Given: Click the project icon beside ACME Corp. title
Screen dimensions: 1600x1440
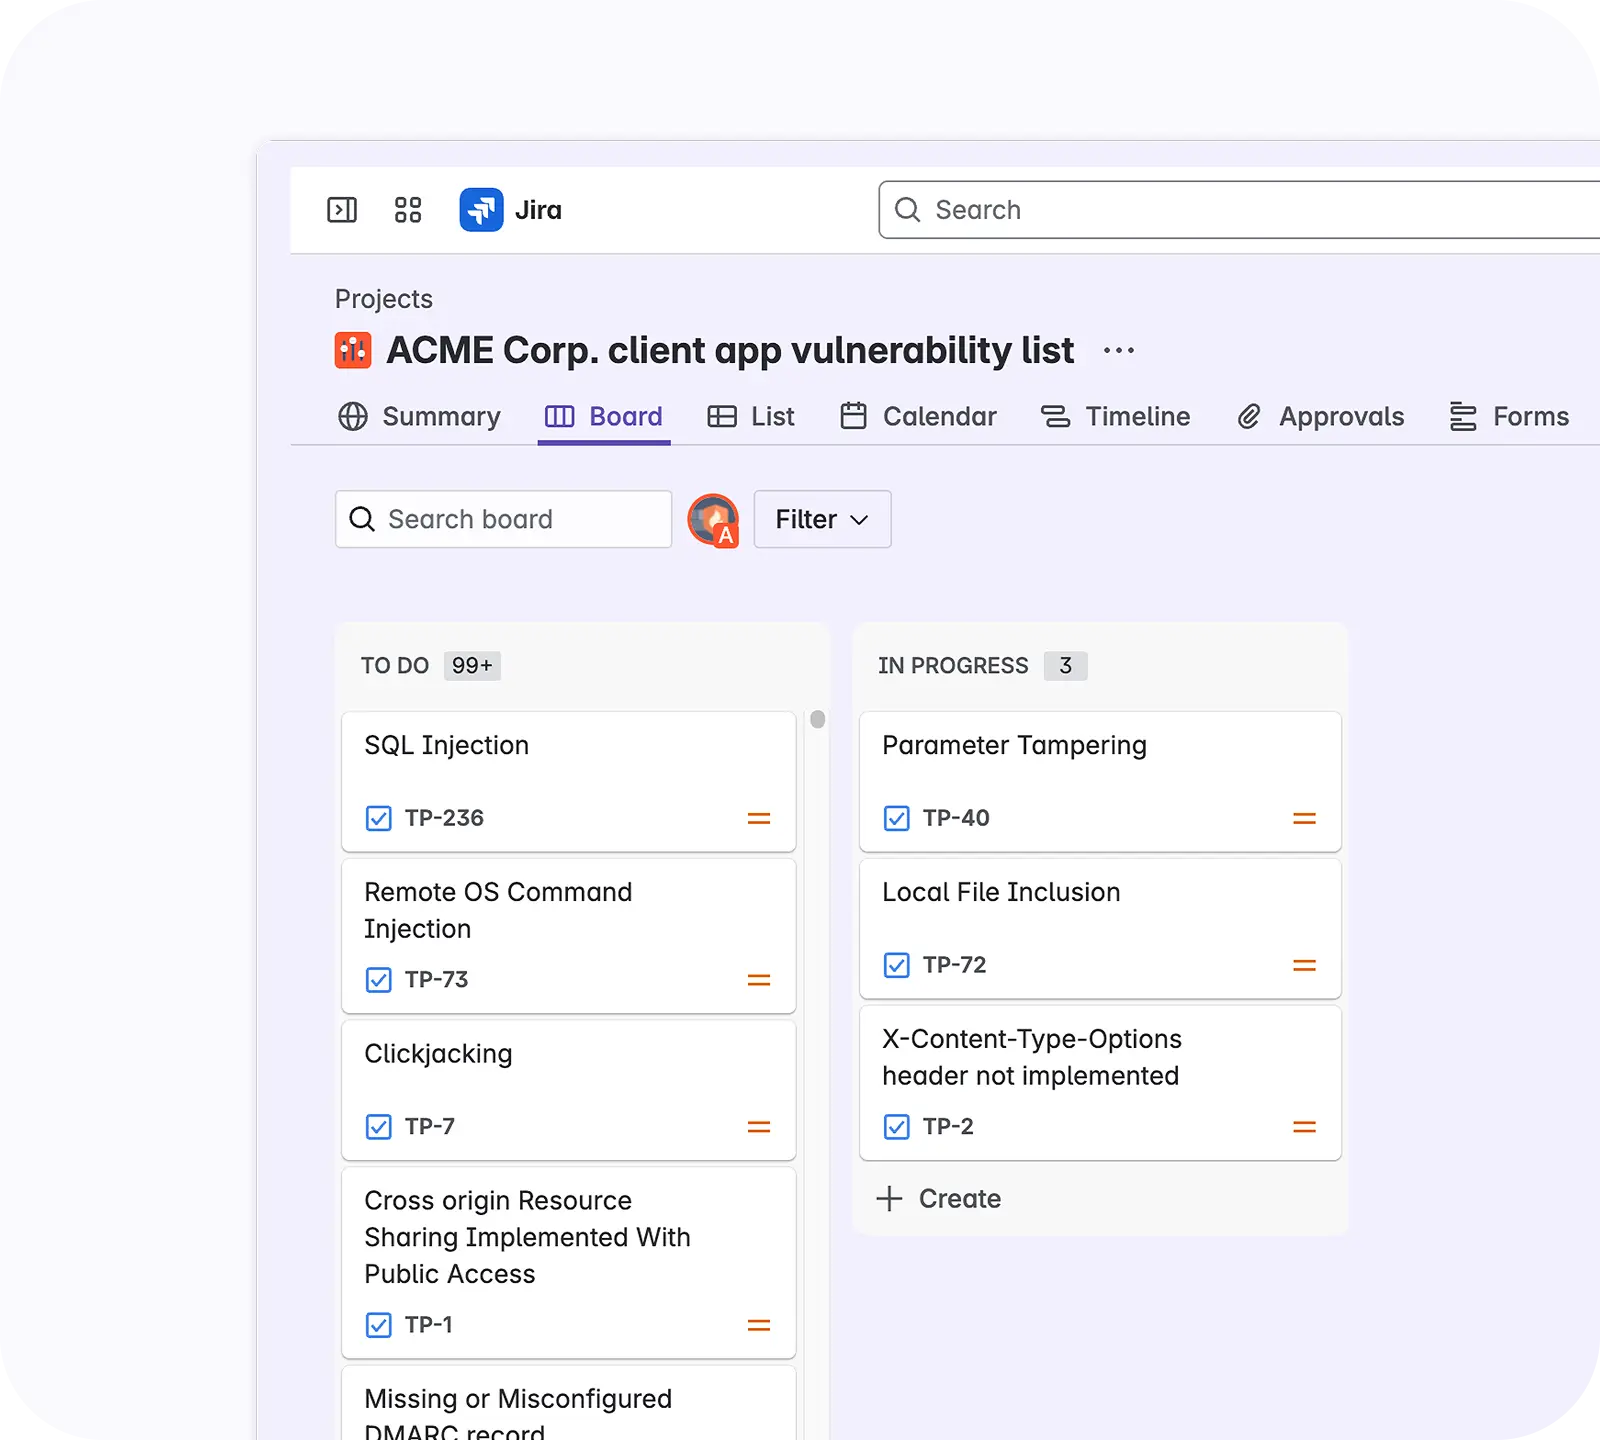Looking at the screenshot, I should coord(353,351).
